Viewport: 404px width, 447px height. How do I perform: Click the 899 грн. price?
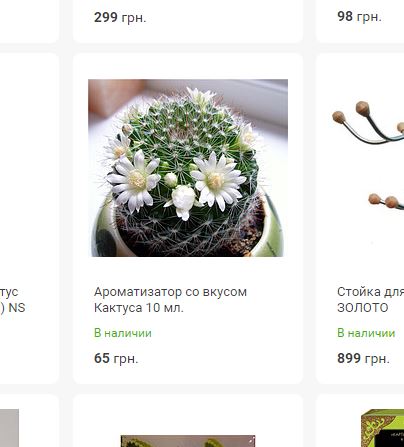click(363, 358)
